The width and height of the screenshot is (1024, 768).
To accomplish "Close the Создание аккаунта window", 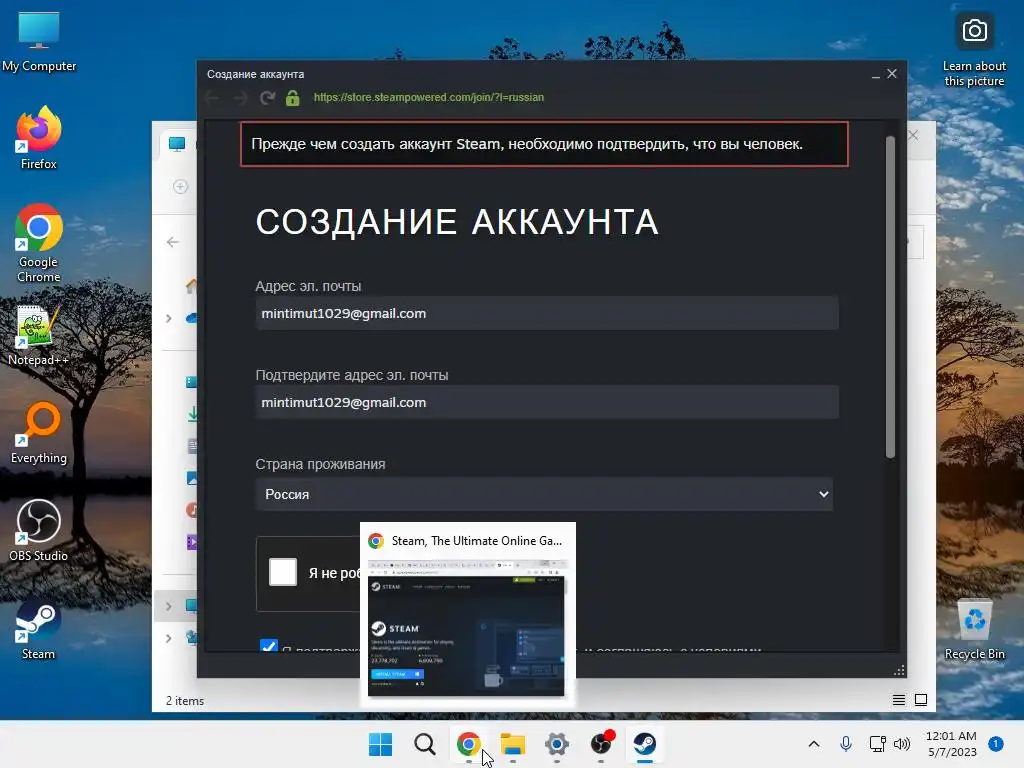I will pyautogui.click(x=892, y=74).
